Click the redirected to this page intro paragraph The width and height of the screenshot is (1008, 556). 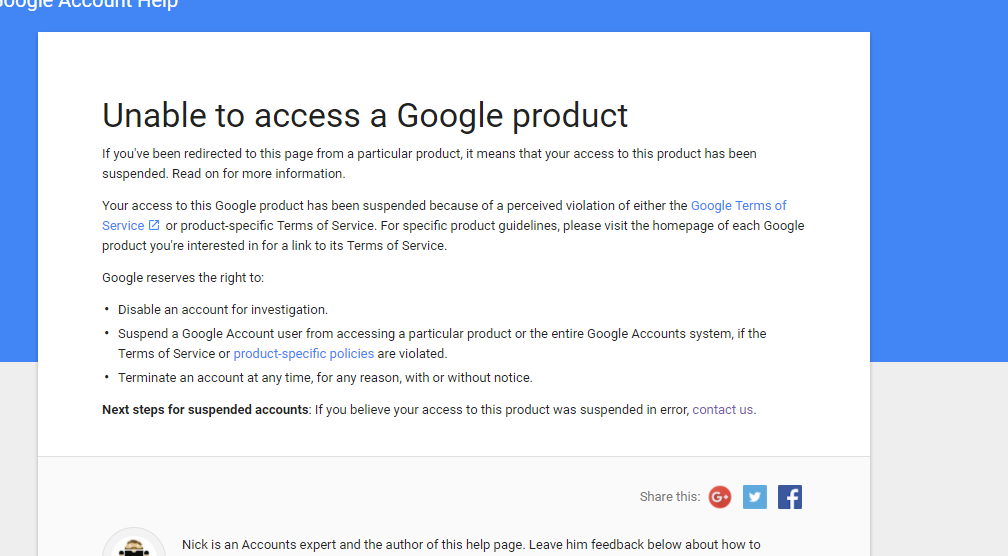tap(429, 163)
